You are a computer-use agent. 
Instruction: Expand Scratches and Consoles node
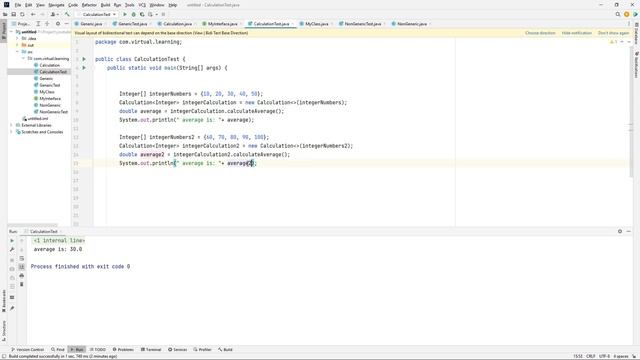[x=11, y=132]
